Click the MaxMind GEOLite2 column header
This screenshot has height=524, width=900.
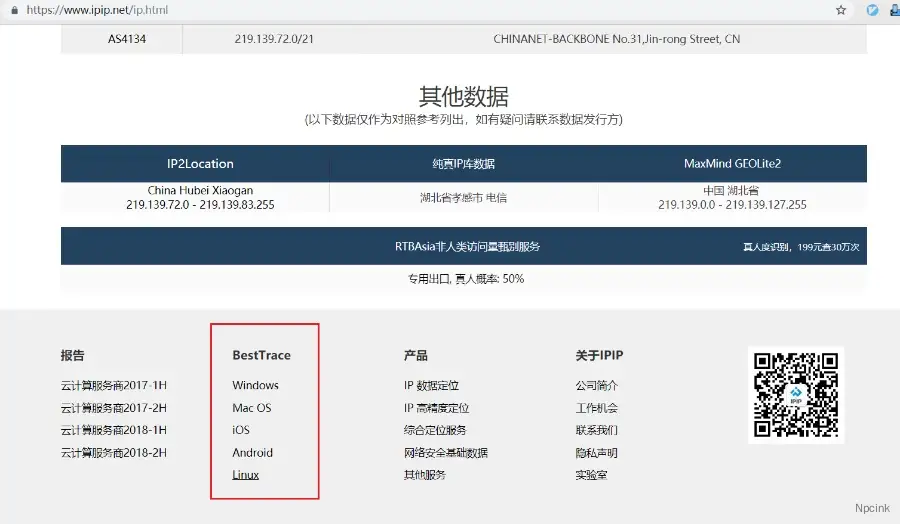732,164
